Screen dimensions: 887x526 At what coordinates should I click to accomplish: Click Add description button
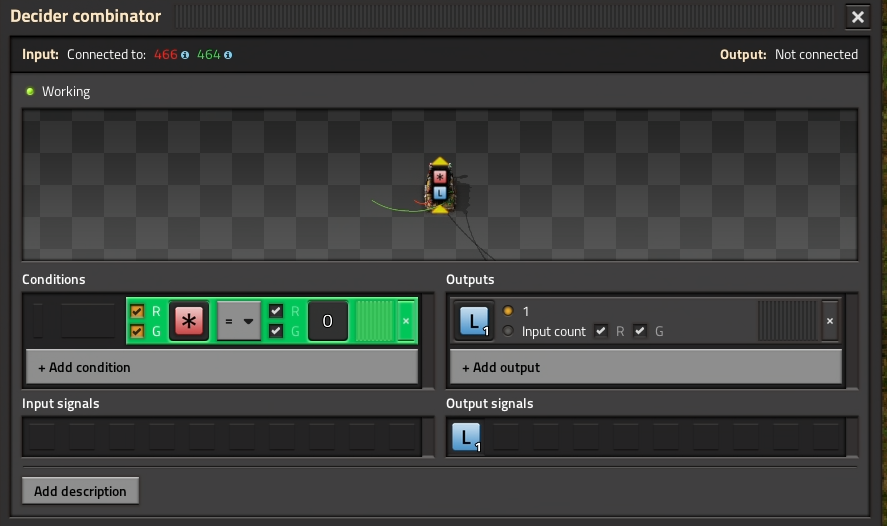coord(80,491)
